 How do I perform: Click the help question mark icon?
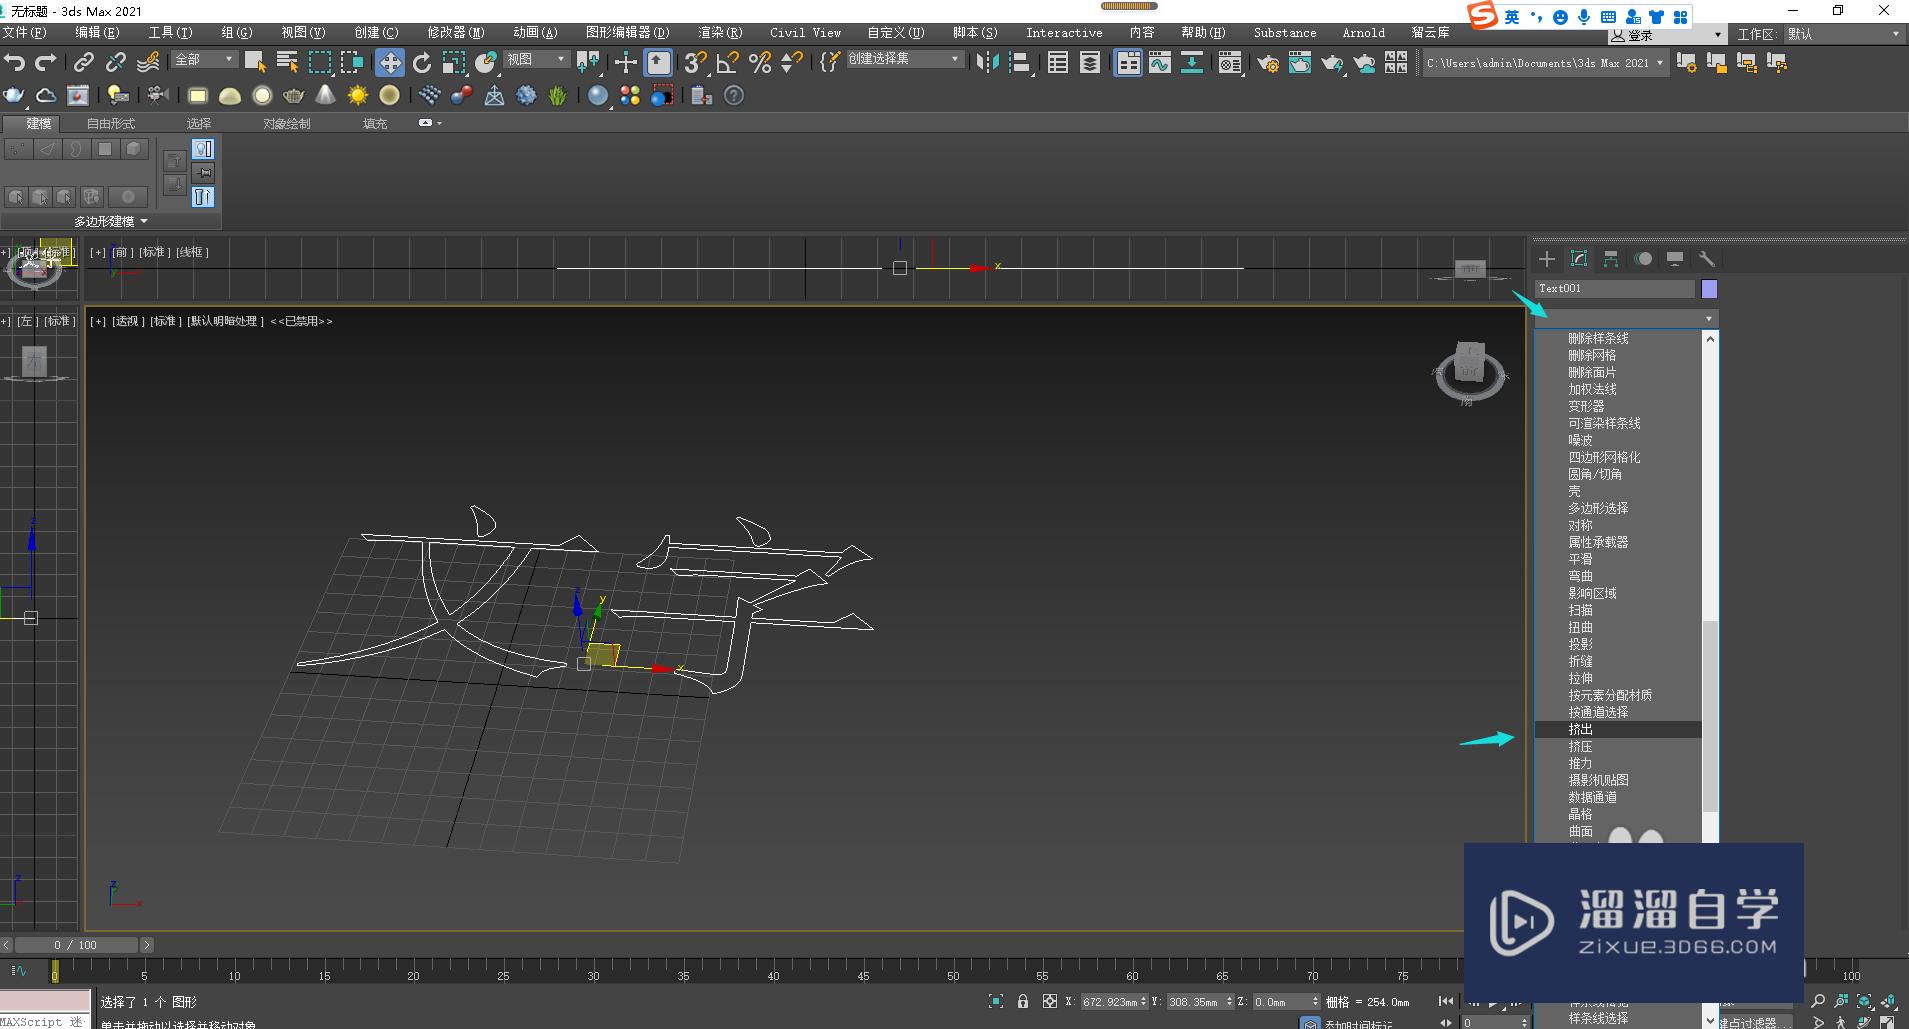[x=734, y=95]
